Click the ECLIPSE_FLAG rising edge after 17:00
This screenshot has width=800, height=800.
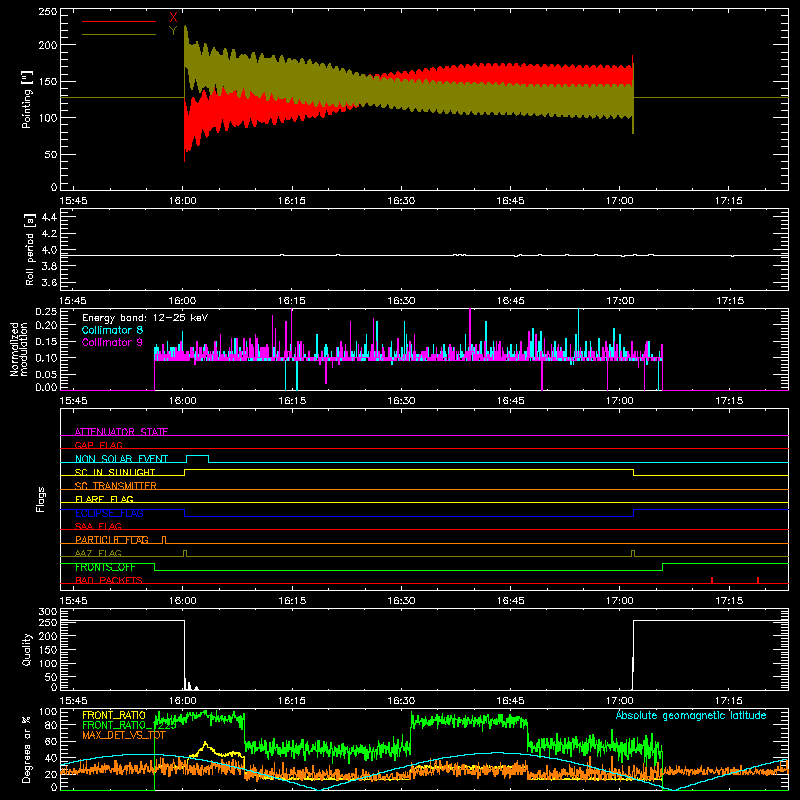(634, 513)
